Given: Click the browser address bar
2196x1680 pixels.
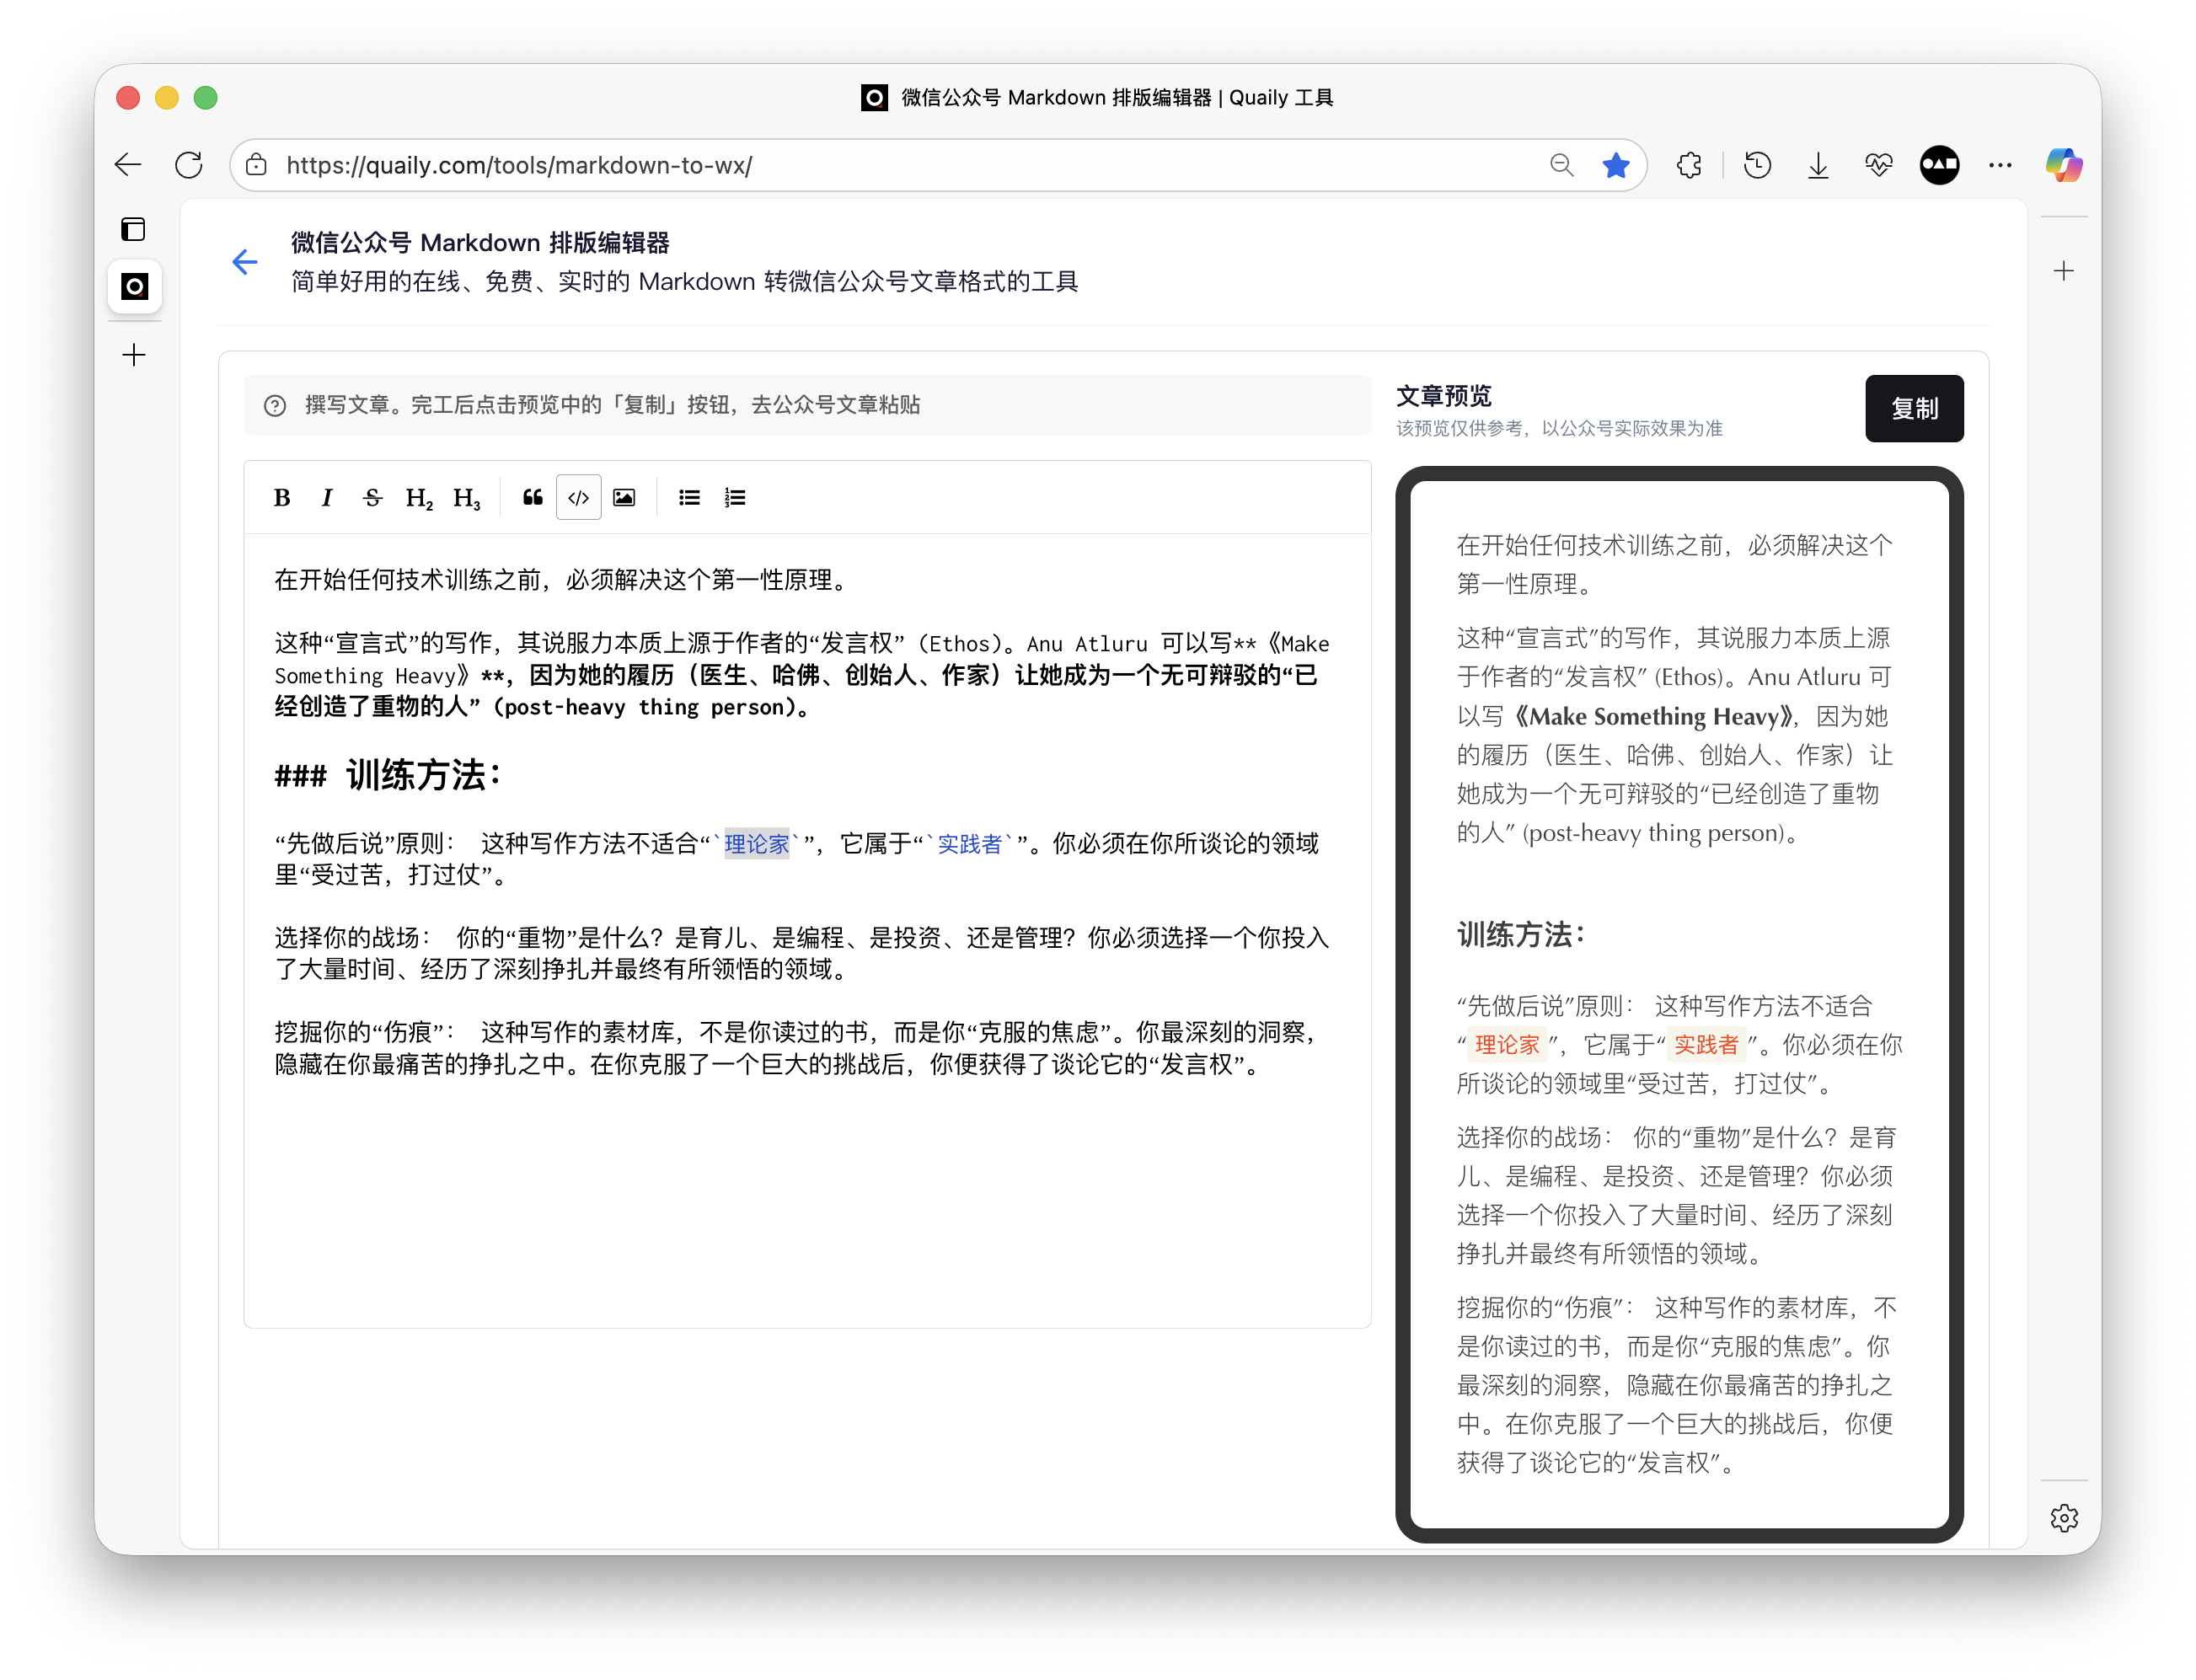Looking at the screenshot, I should click(900, 165).
